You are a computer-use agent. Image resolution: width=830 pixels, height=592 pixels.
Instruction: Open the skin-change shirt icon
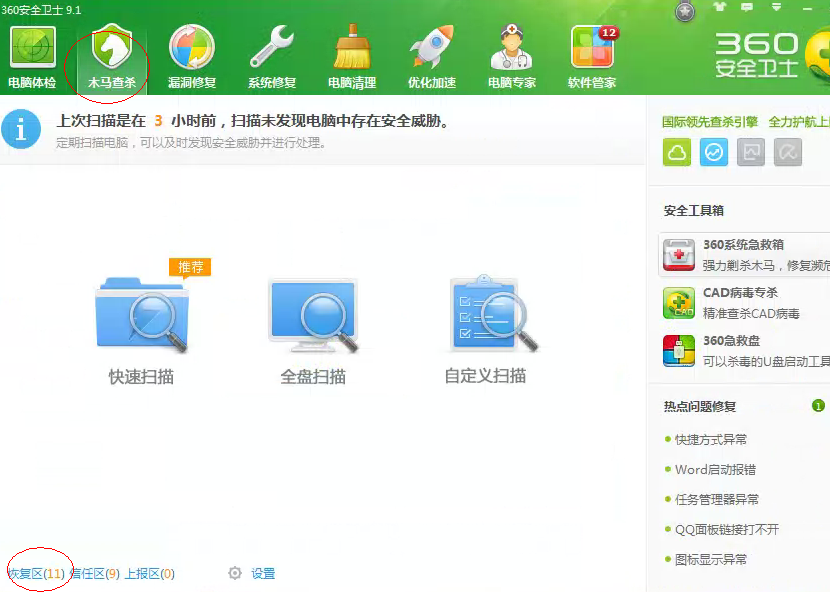pyautogui.click(x=720, y=7)
